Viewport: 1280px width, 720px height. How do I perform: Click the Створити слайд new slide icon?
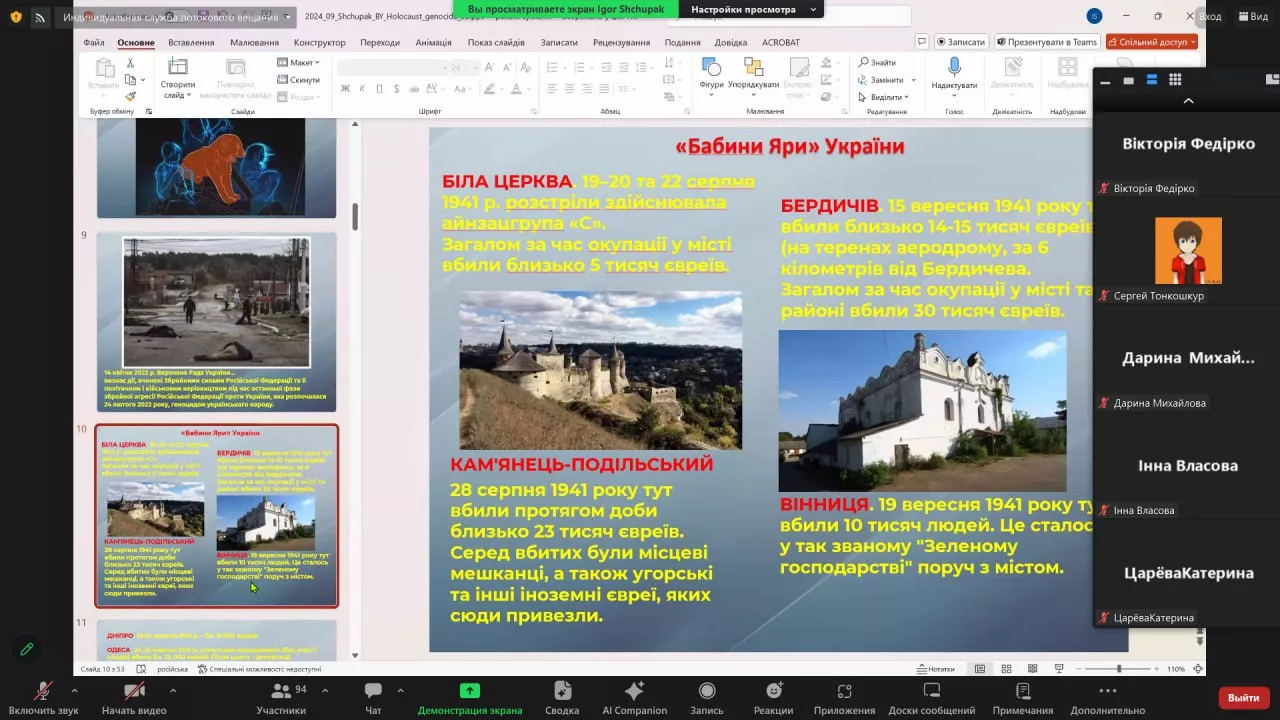pyautogui.click(x=177, y=67)
